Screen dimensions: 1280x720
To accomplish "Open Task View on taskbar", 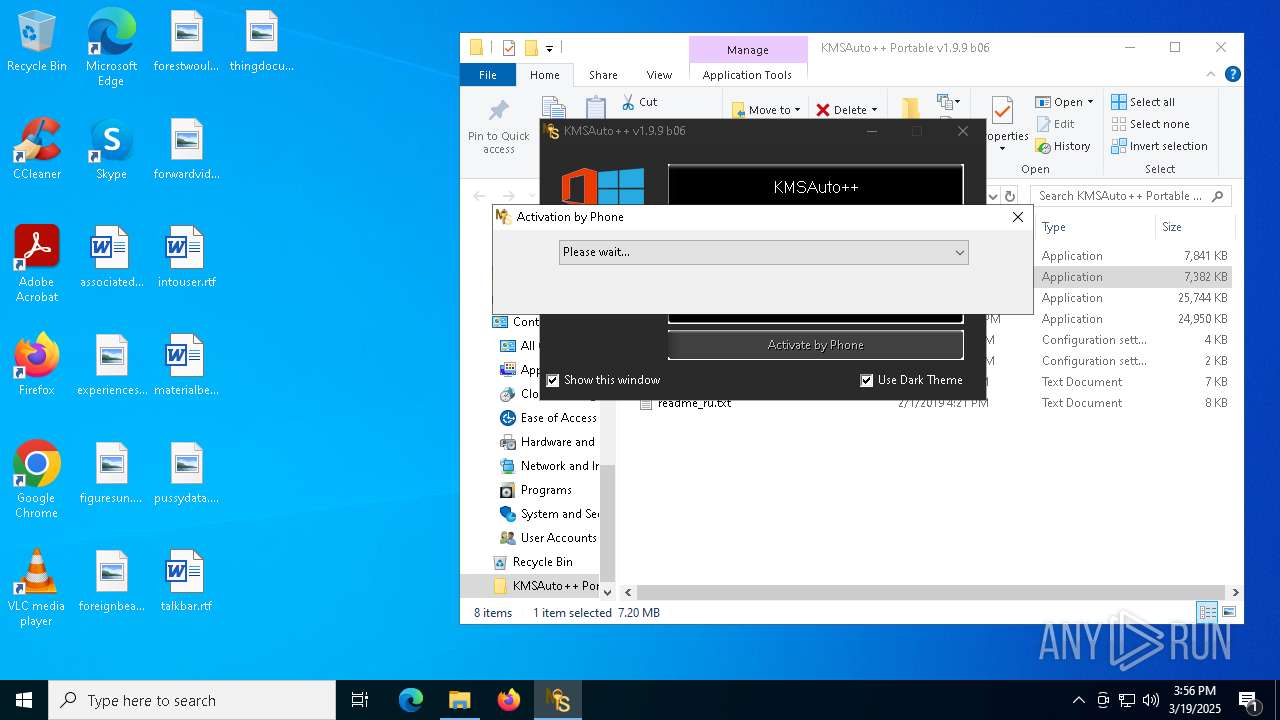I will [360, 700].
